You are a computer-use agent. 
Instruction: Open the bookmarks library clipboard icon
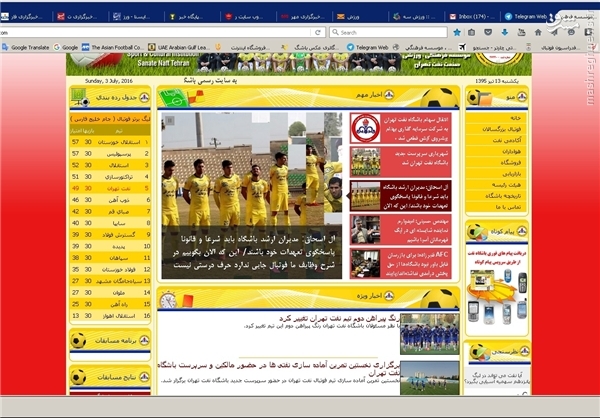click(x=471, y=33)
